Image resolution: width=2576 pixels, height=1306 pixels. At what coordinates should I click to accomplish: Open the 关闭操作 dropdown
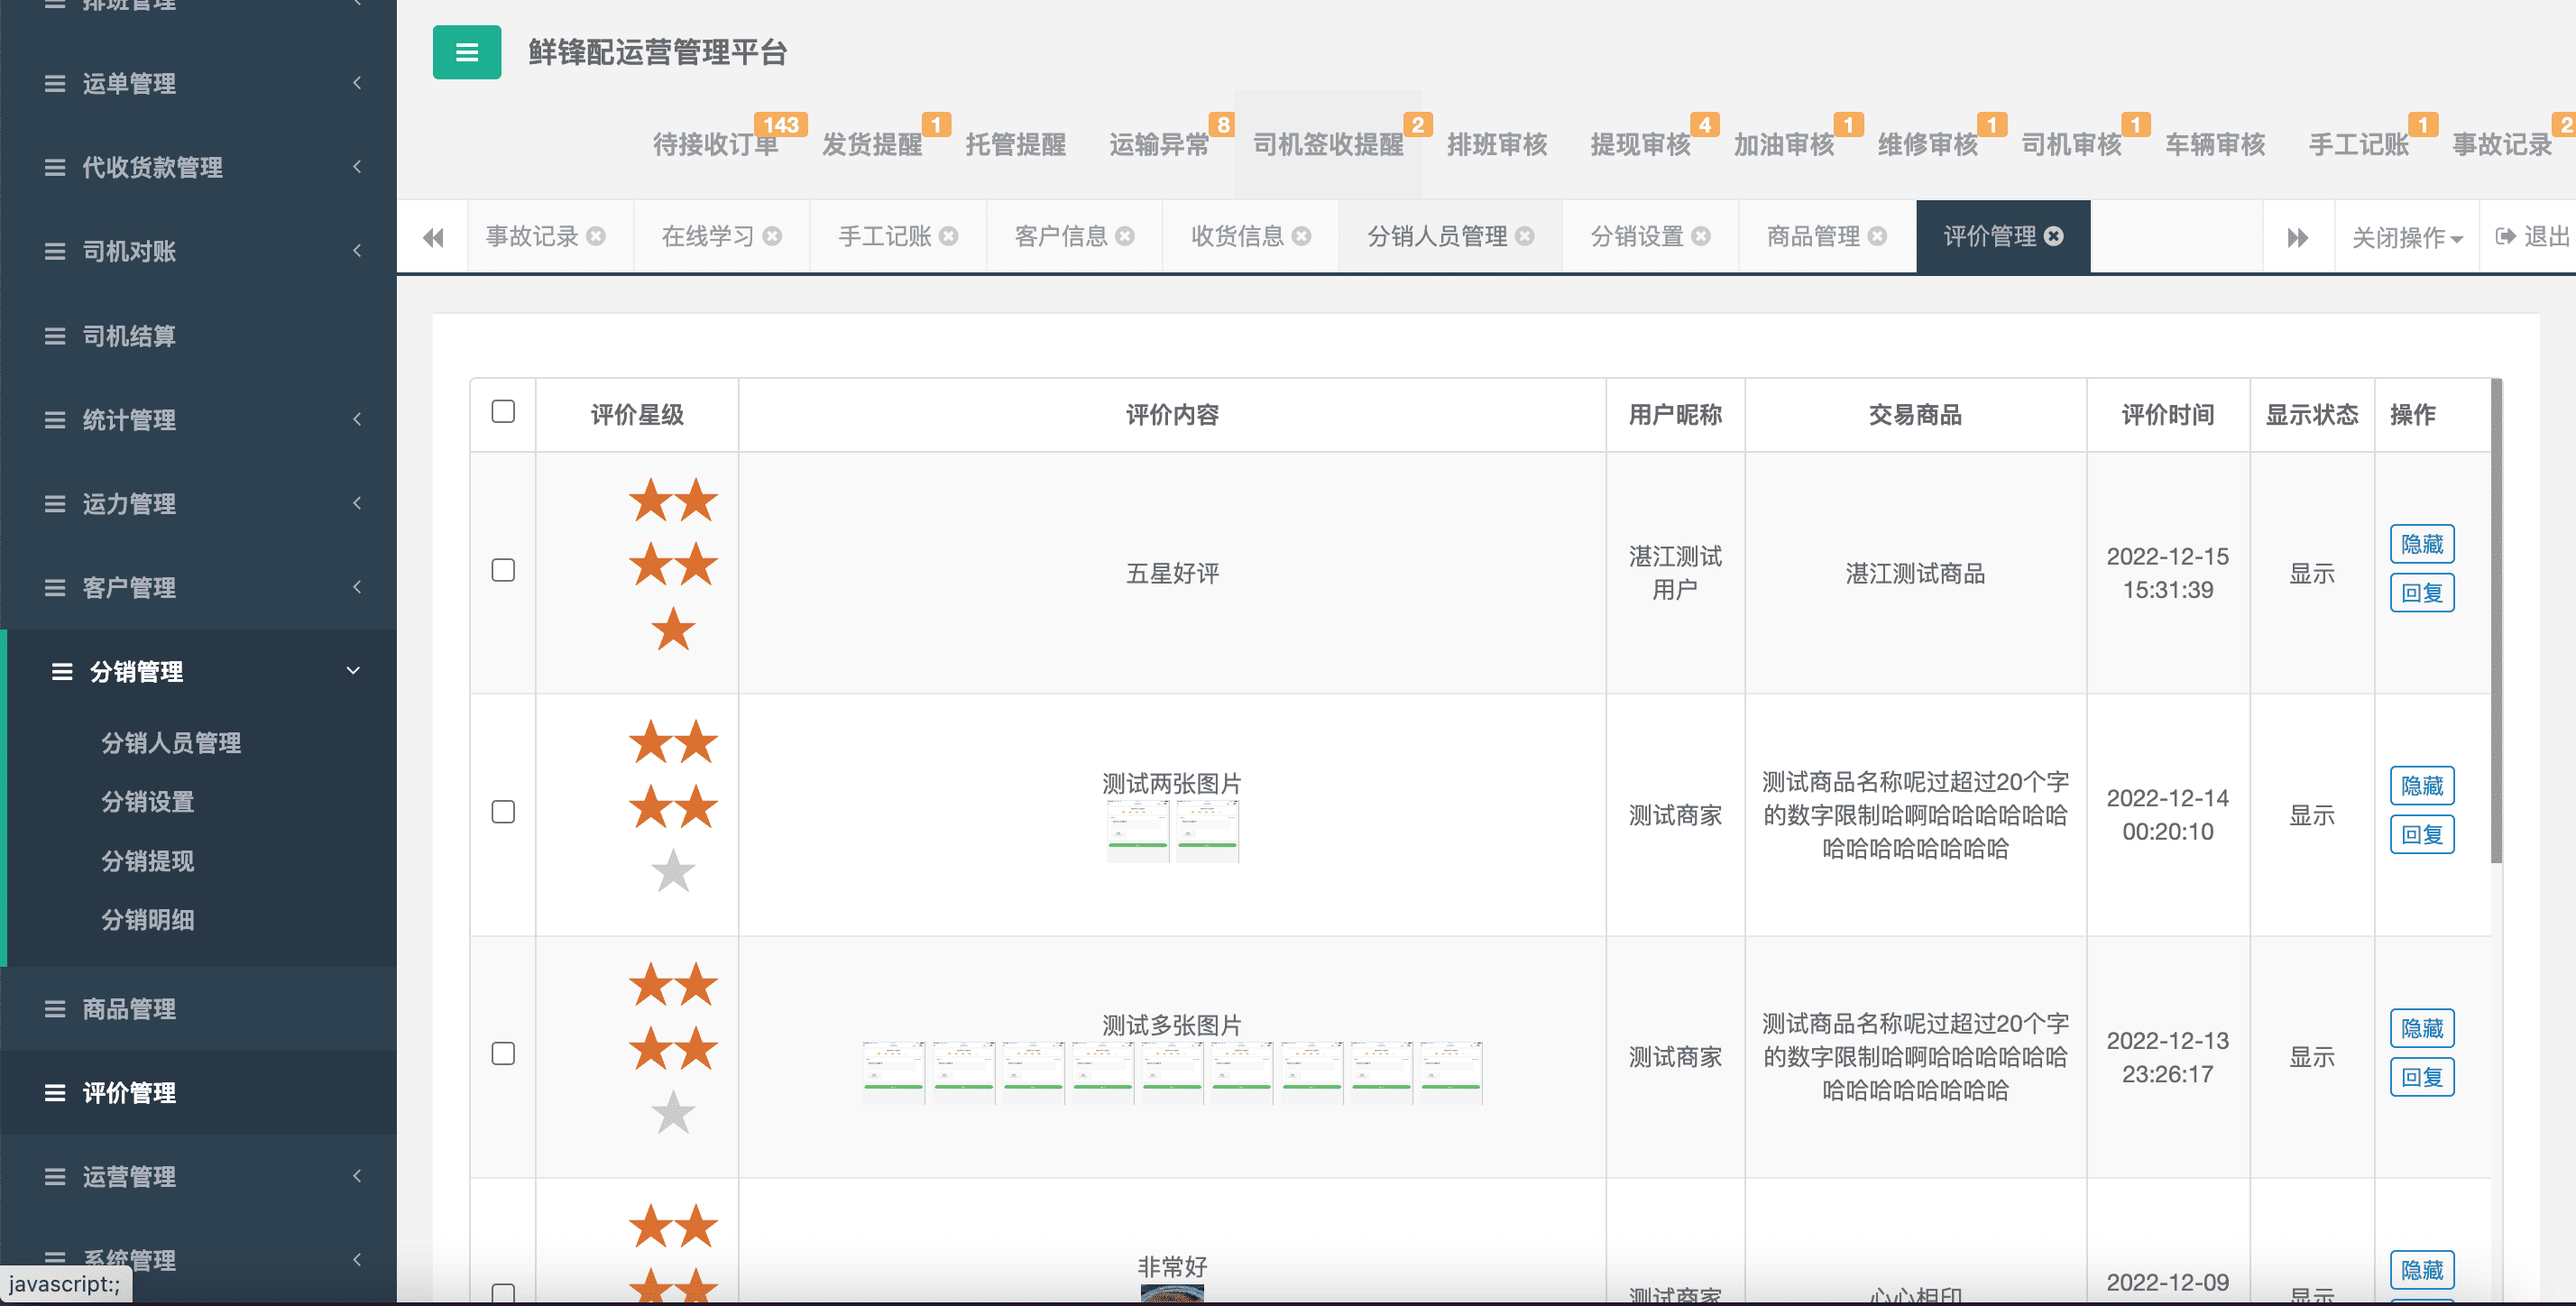(x=2407, y=237)
